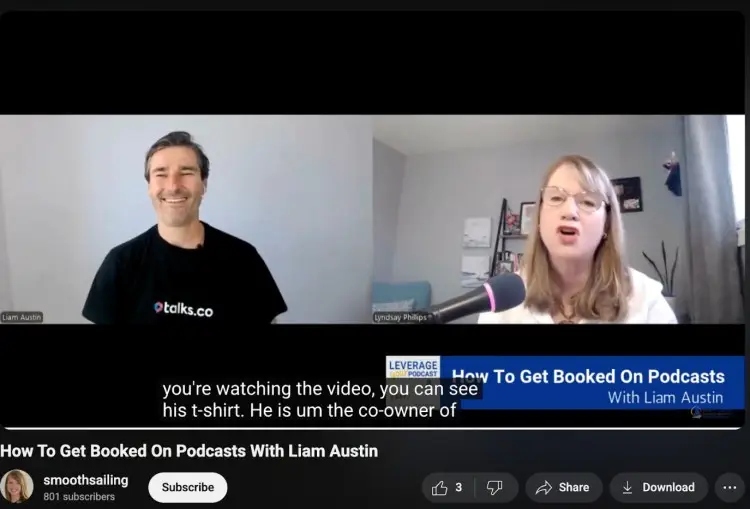Download the video

[658, 487]
